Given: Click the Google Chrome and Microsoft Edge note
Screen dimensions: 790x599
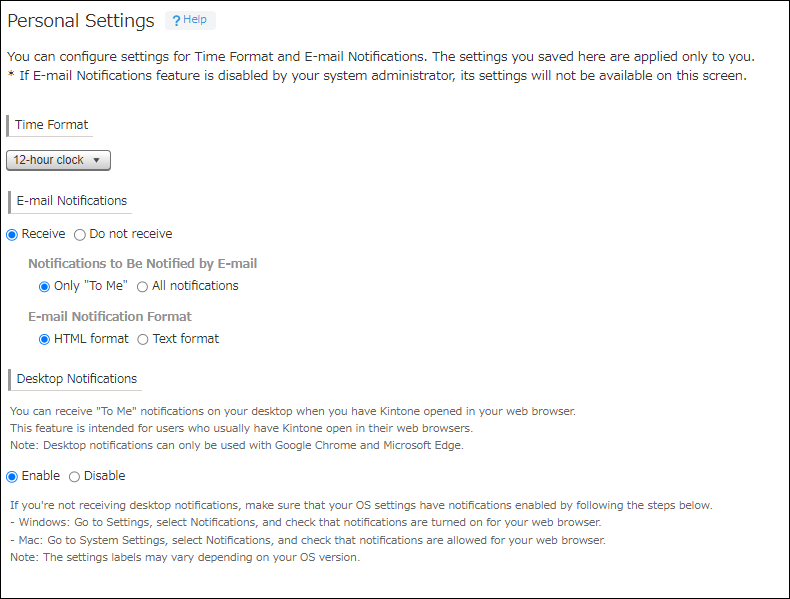Looking at the screenshot, I should (x=238, y=444).
